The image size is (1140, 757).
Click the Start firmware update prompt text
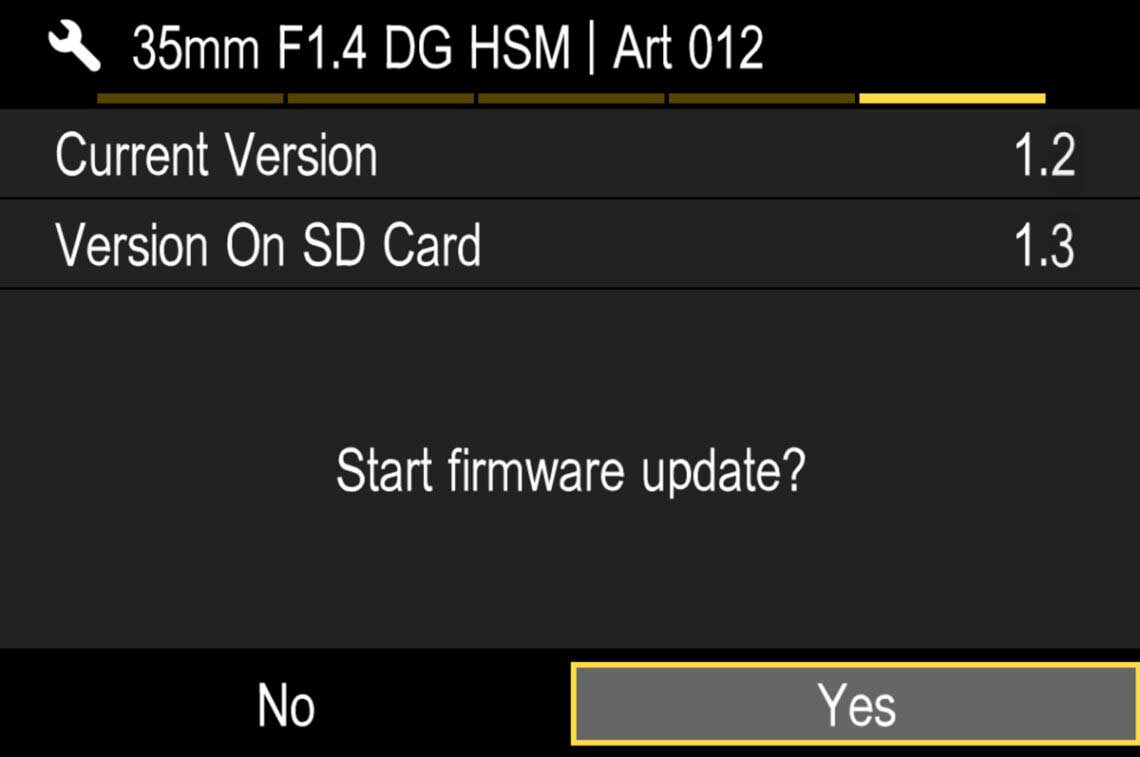coord(571,472)
